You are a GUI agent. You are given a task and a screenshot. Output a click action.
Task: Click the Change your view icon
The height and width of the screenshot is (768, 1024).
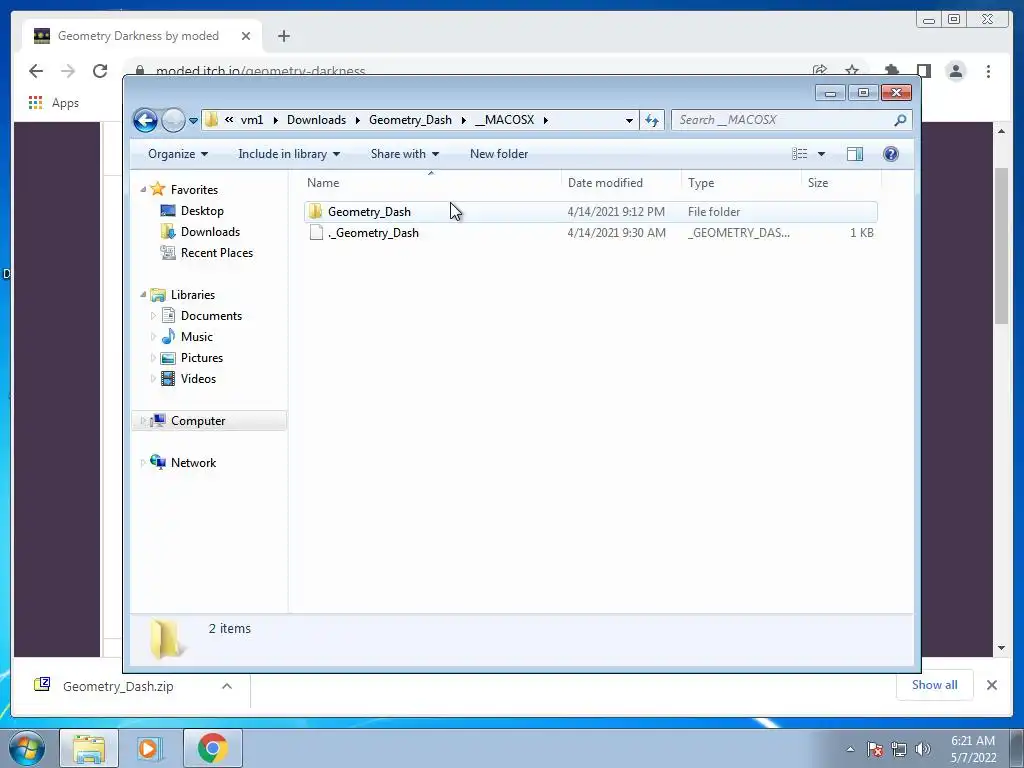(x=800, y=154)
